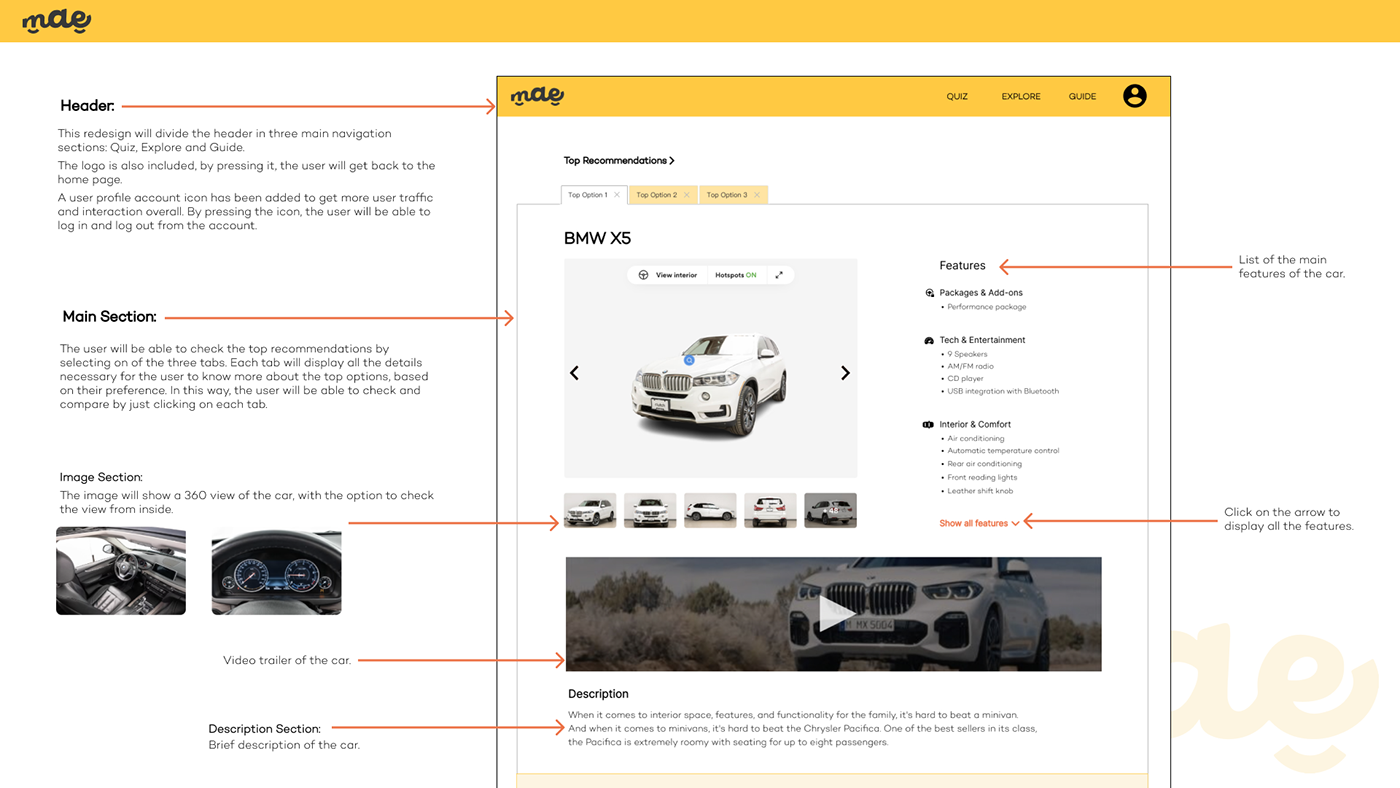Play the BMW video trailer
Viewport: 1400px width, 788px height.
click(833, 614)
